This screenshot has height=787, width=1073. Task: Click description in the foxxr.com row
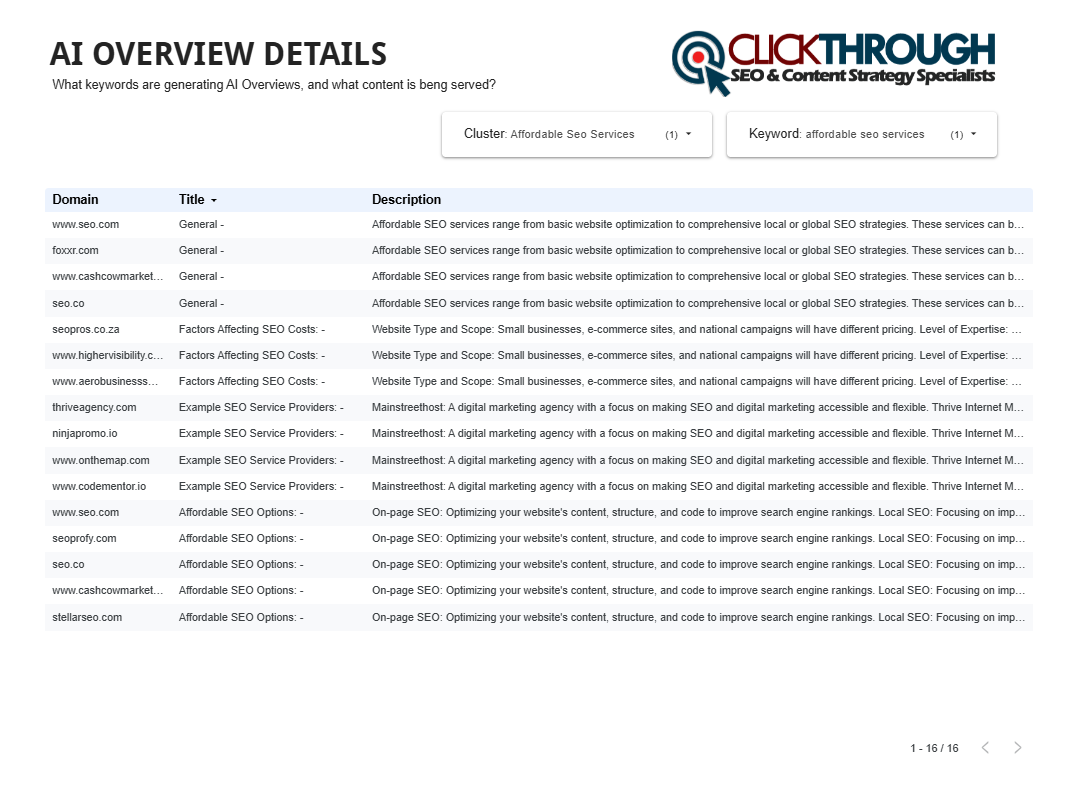click(x=698, y=250)
